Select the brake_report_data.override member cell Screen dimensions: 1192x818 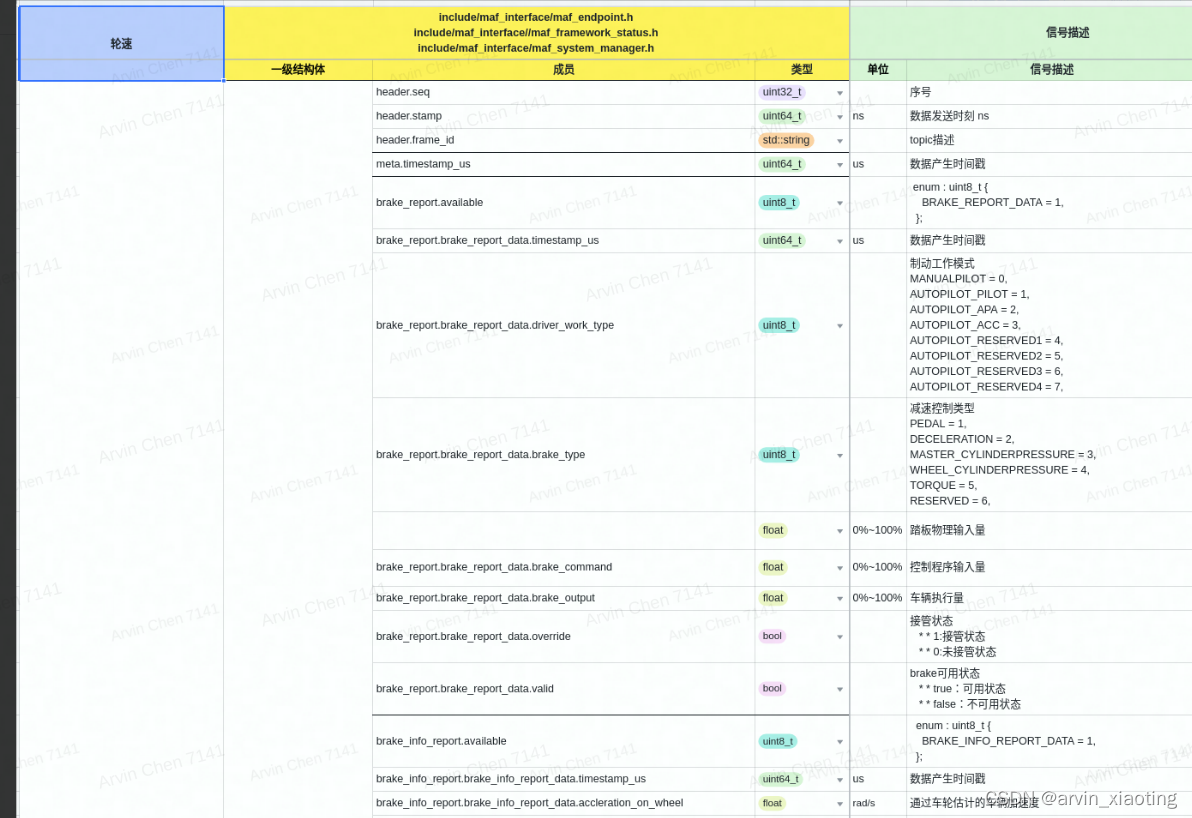click(563, 636)
